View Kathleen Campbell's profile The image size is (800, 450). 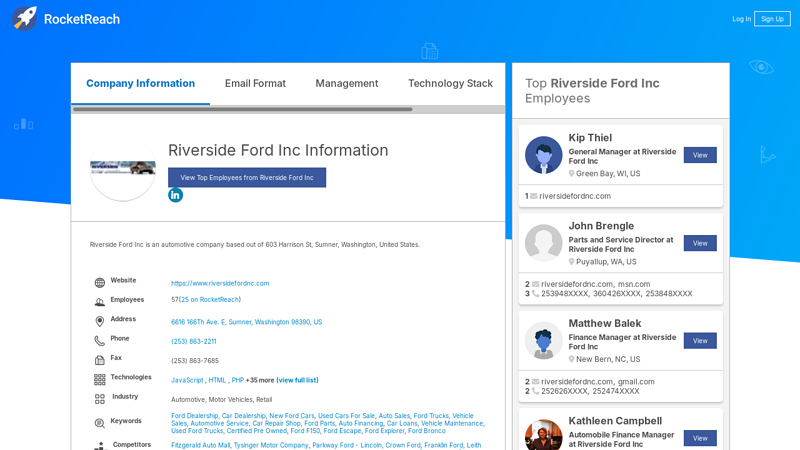pos(700,438)
